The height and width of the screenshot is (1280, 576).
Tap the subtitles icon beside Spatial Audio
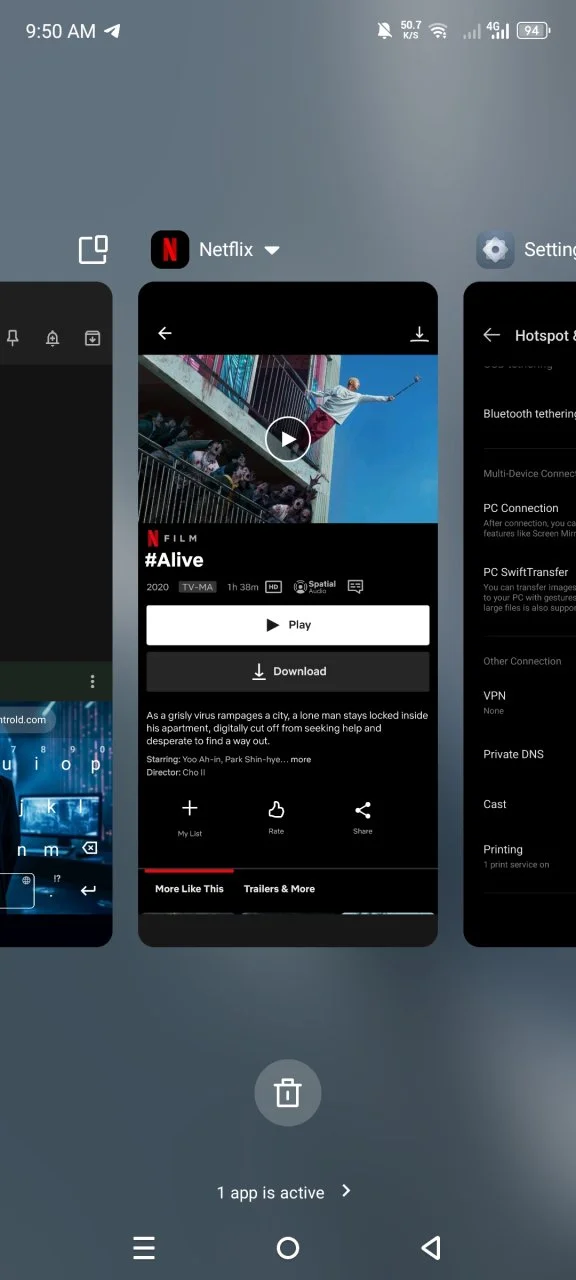pos(355,587)
